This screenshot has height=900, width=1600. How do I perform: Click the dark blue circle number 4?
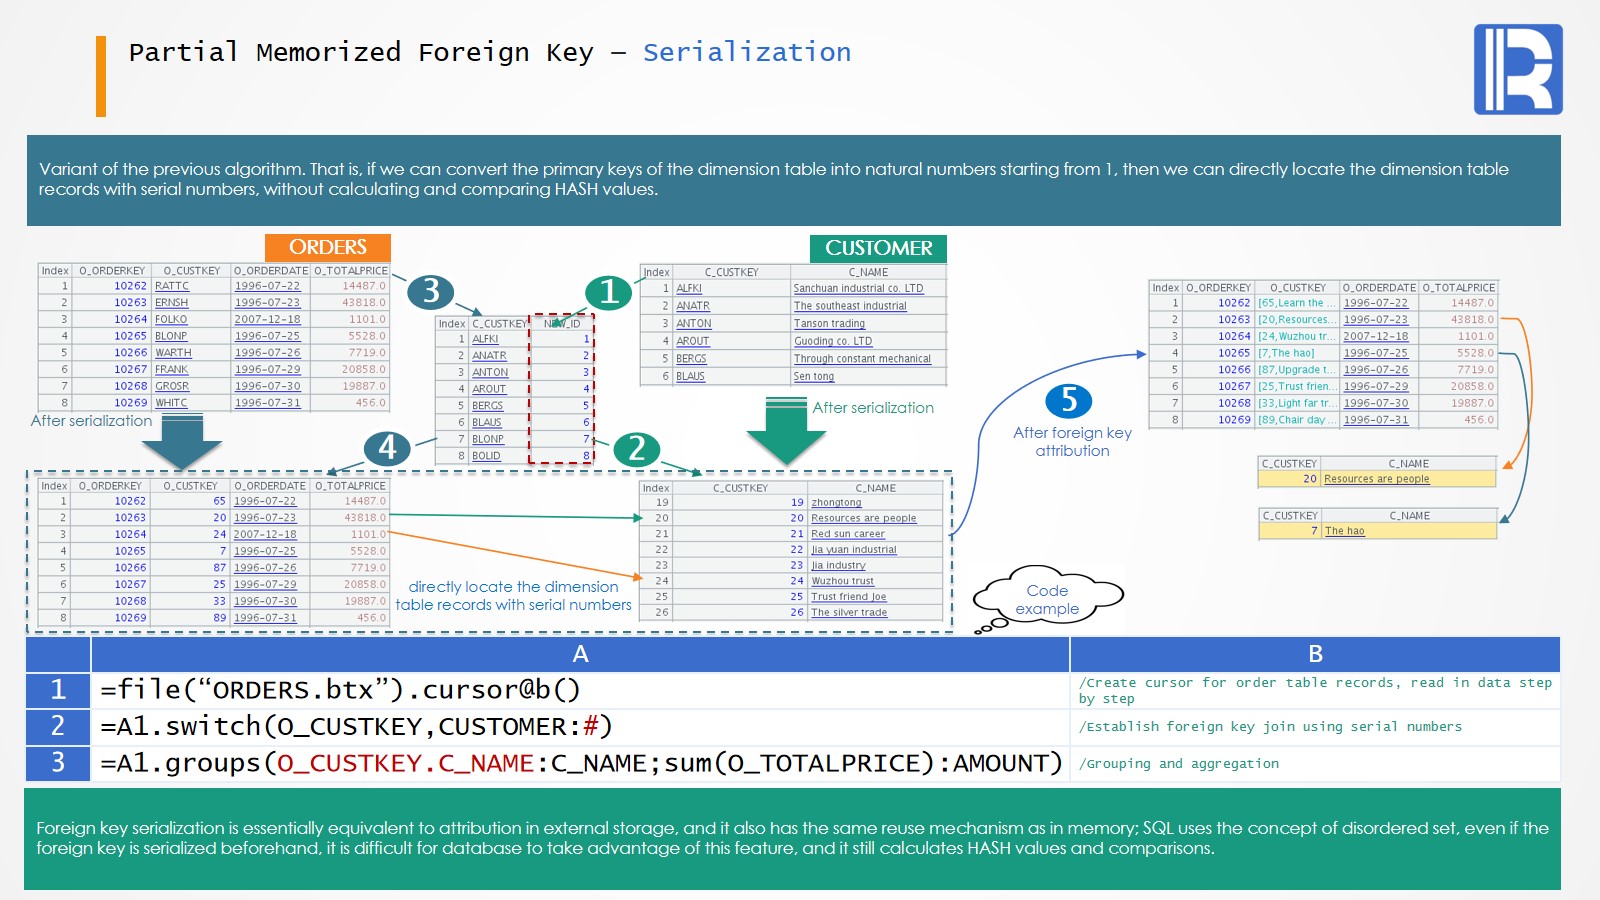(x=388, y=448)
